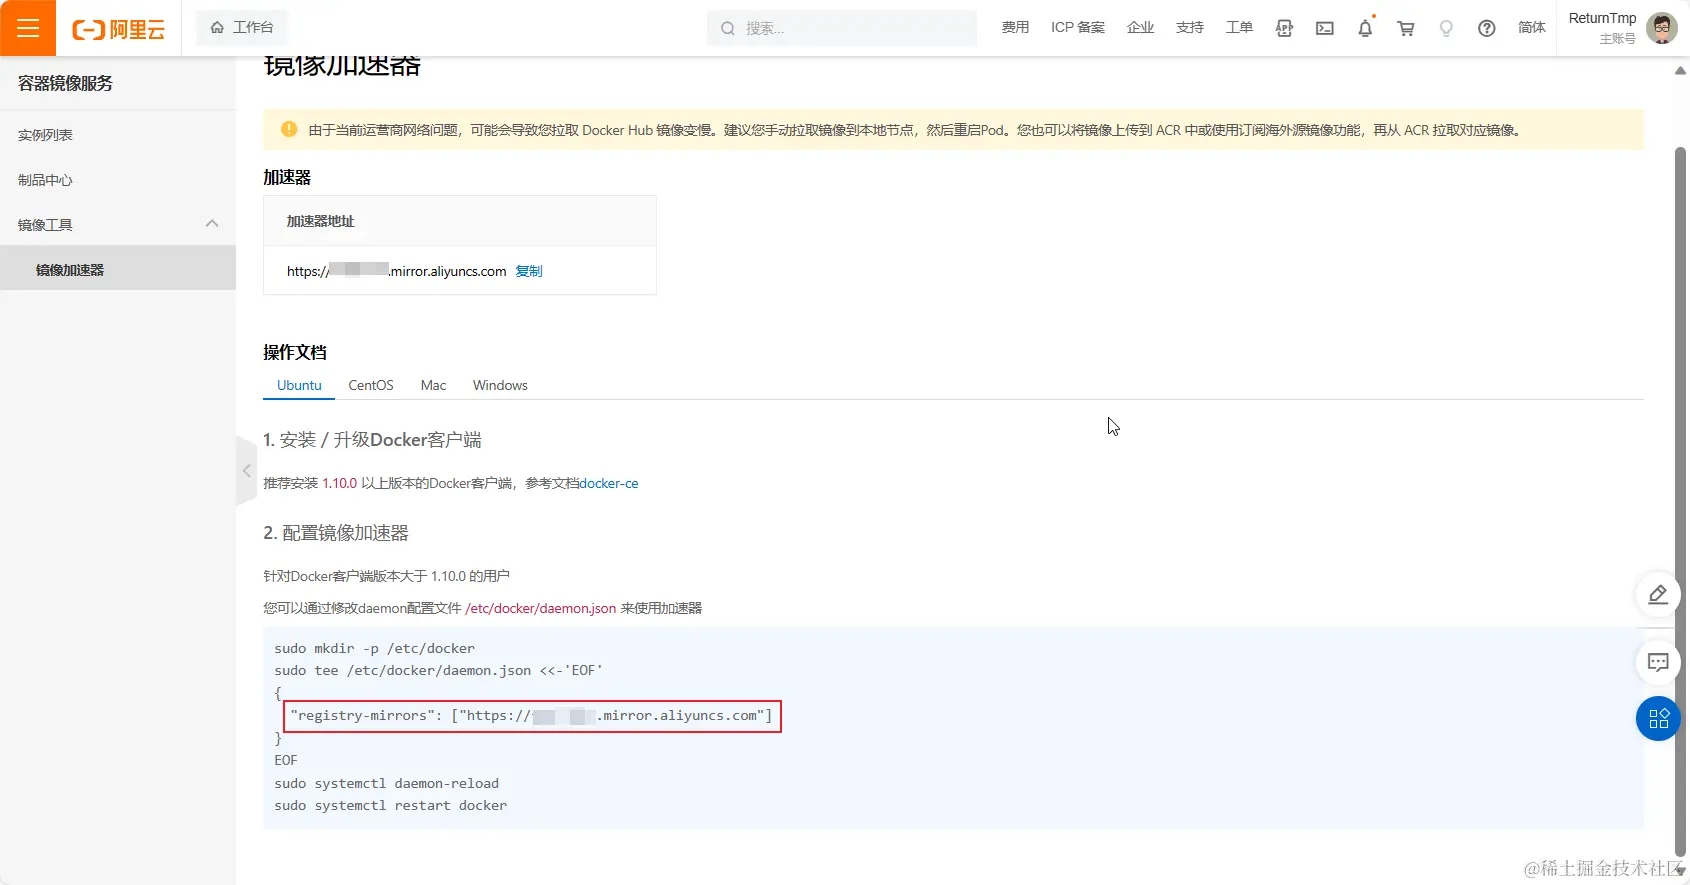Viewport: 1690px width, 885px height.
Task: Click the ReturnTmp account name
Action: coord(1602,18)
